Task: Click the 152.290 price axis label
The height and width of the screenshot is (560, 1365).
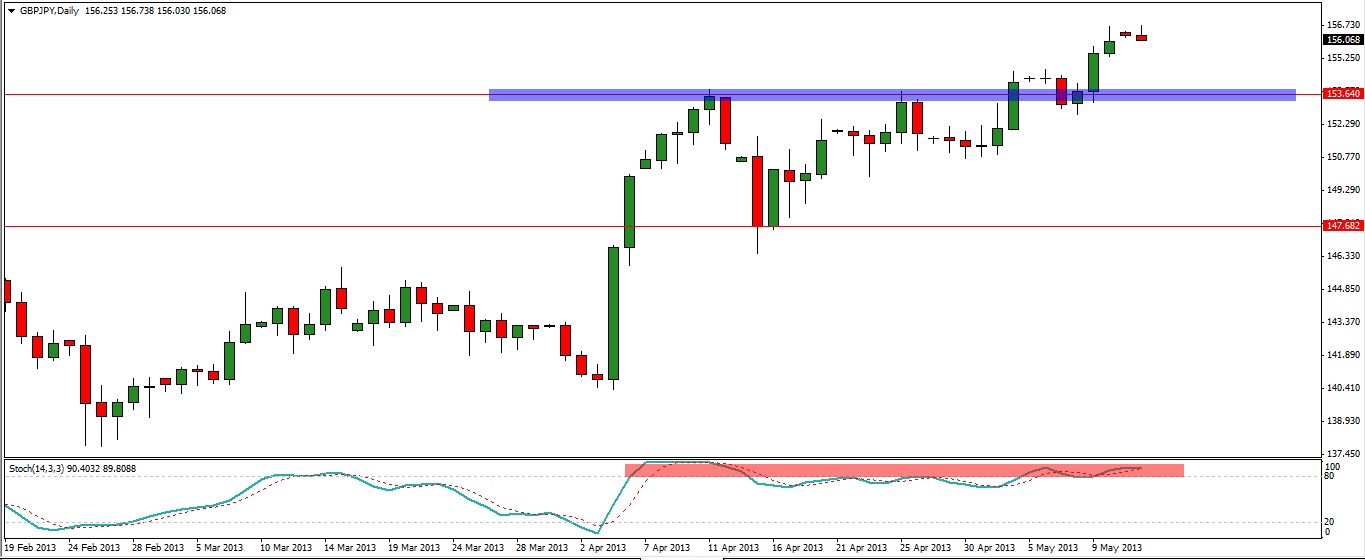Action: pos(1342,124)
